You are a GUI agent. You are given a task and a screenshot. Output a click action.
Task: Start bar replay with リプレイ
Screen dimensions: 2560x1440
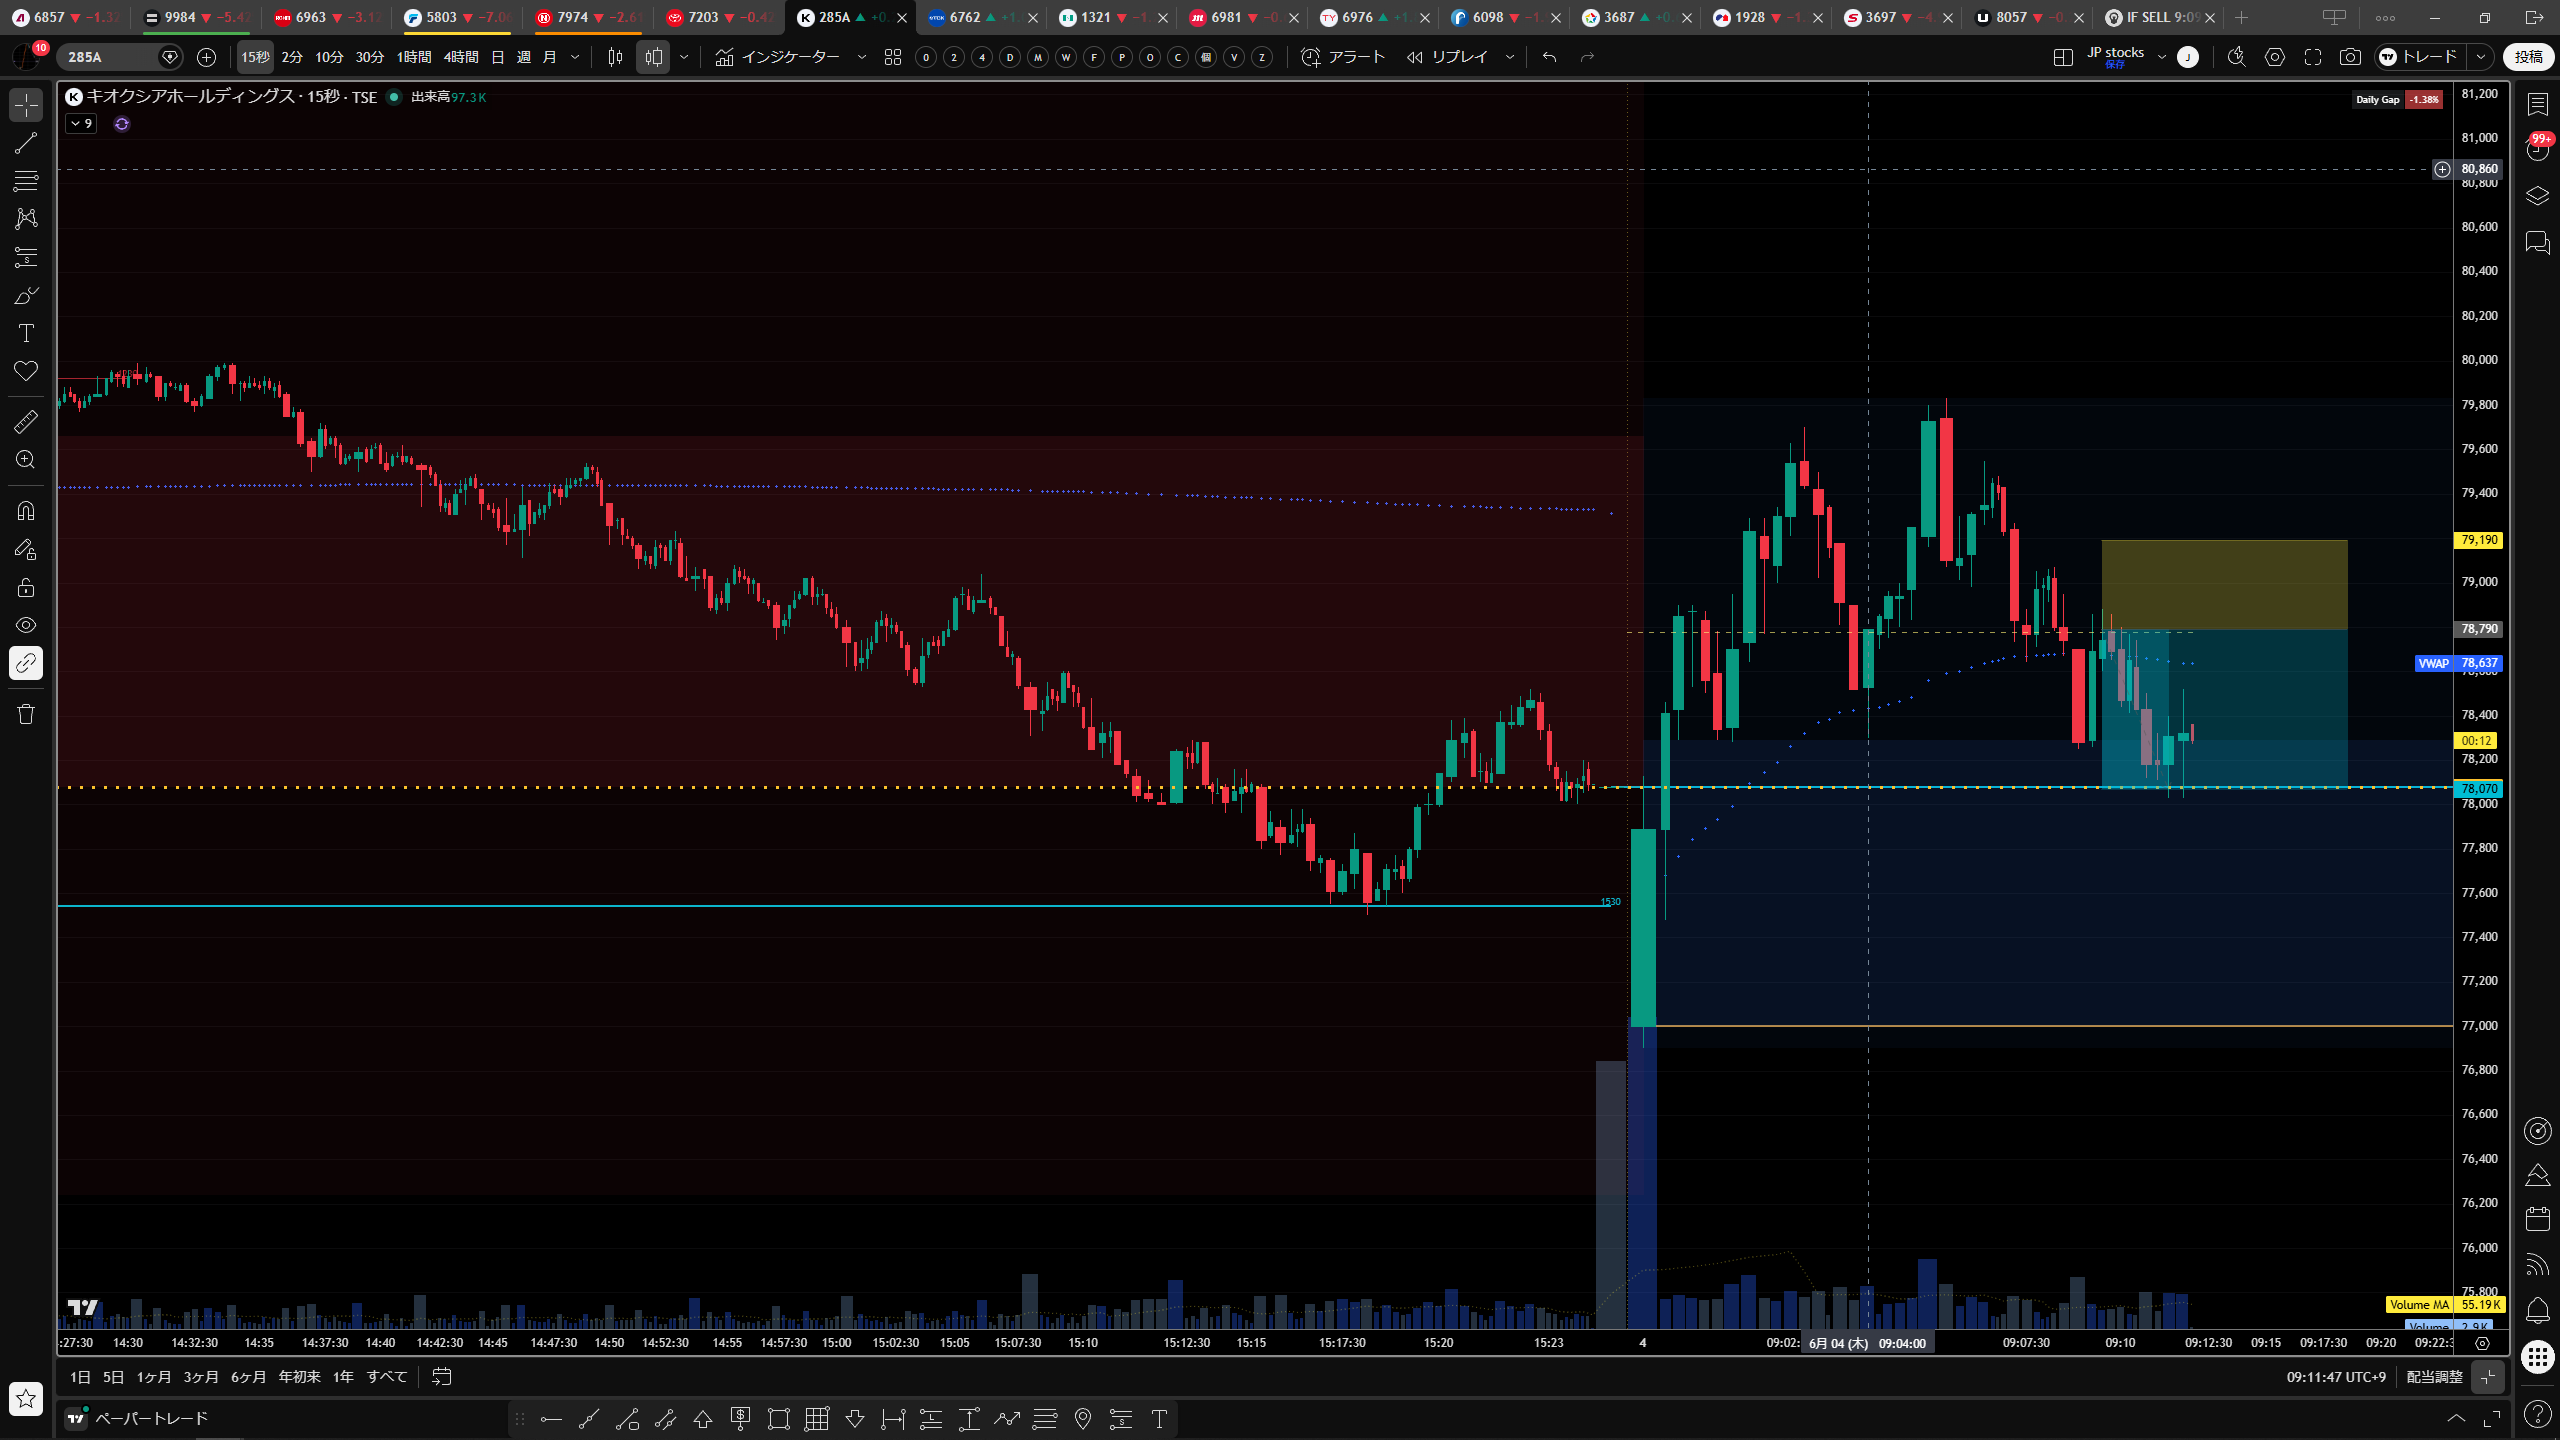pyautogui.click(x=1448, y=57)
